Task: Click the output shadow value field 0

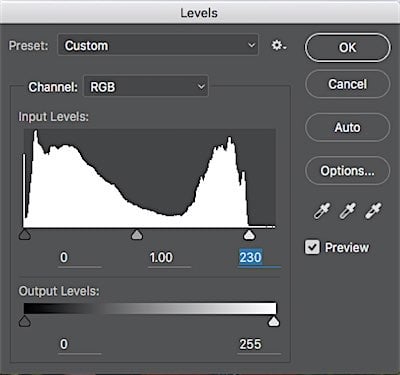Action: (x=79, y=345)
